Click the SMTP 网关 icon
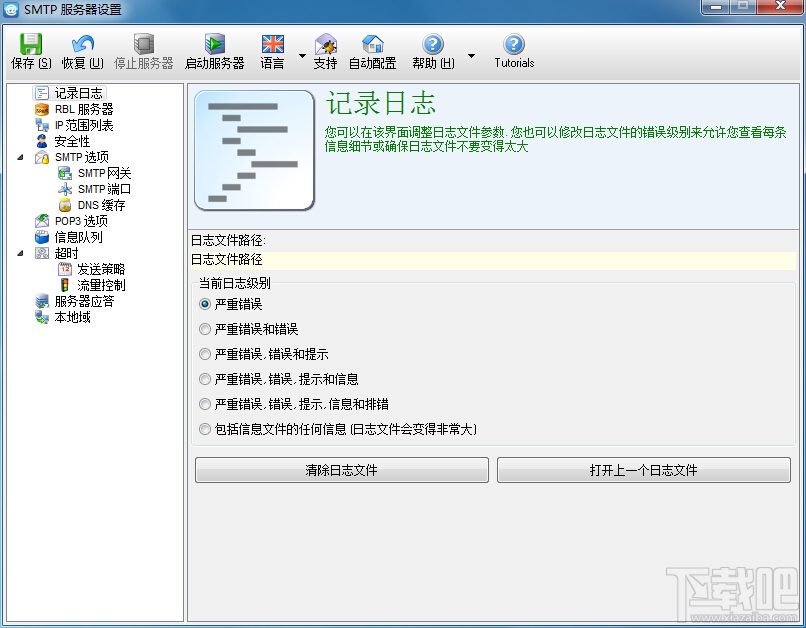This screenshot has width=806, height=628. [65, 173]
